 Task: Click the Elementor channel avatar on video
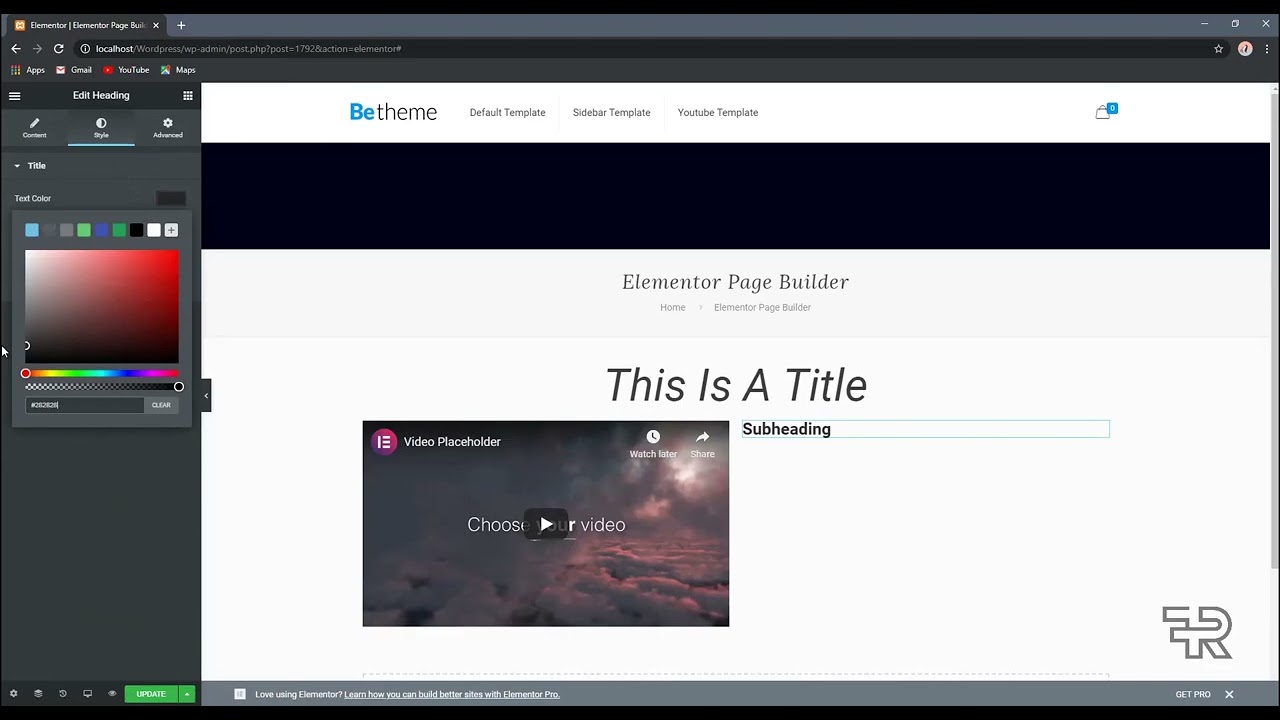pos(384,442)
